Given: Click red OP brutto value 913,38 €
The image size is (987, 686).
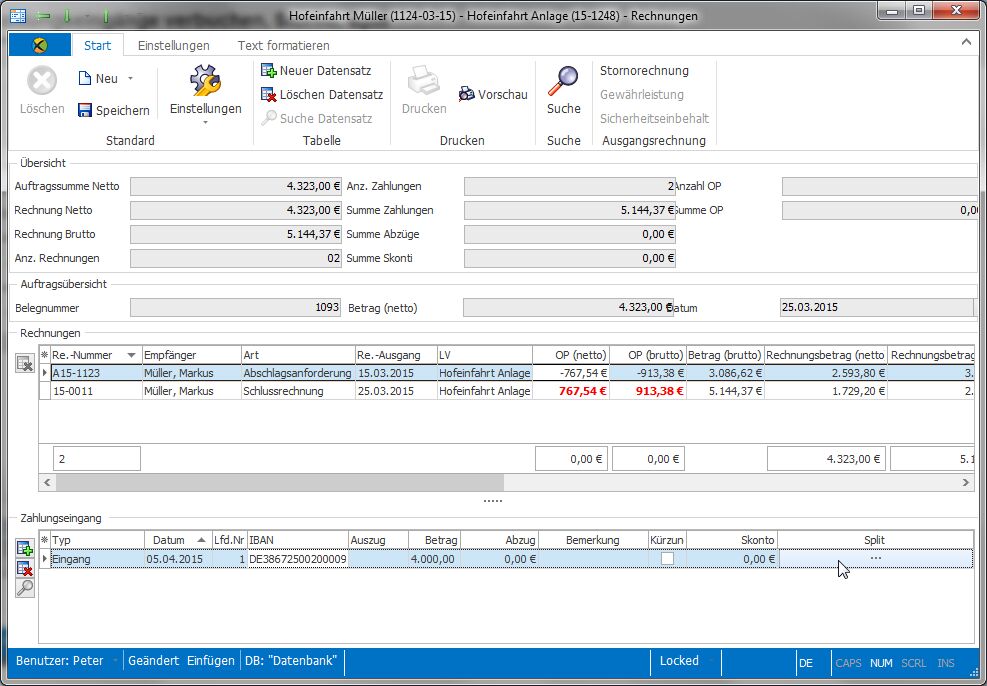Looking at the screenshot, I should click(x=648, y=391).
